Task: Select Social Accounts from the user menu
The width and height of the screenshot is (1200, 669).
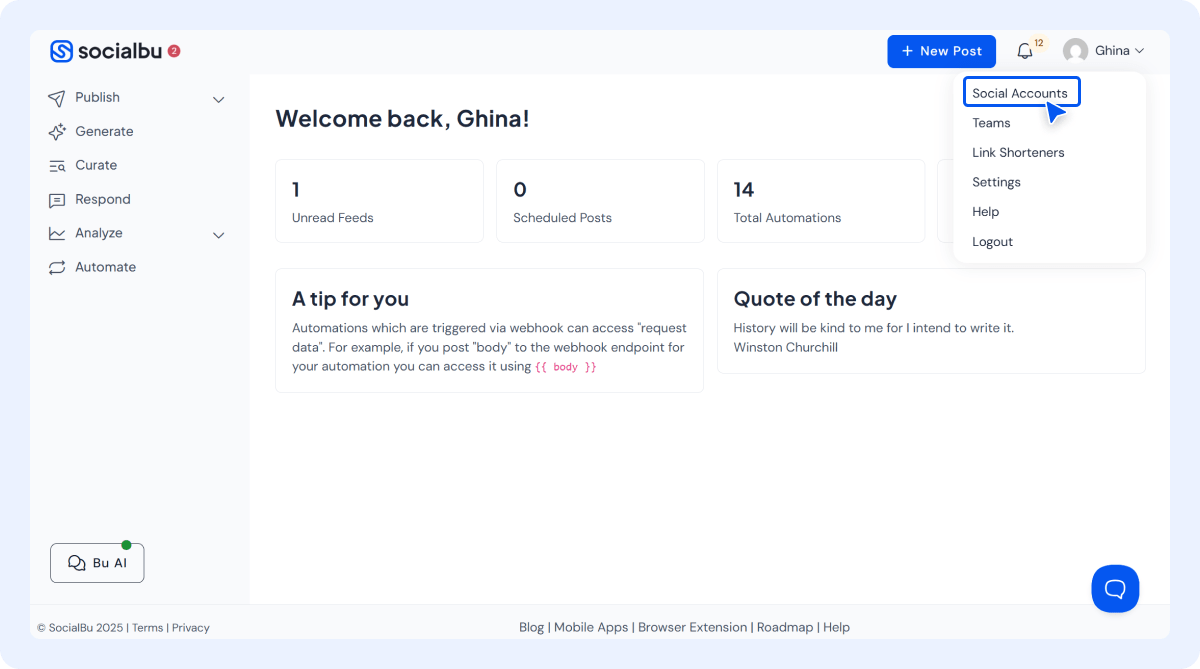Action: (x=1019, y=93)
